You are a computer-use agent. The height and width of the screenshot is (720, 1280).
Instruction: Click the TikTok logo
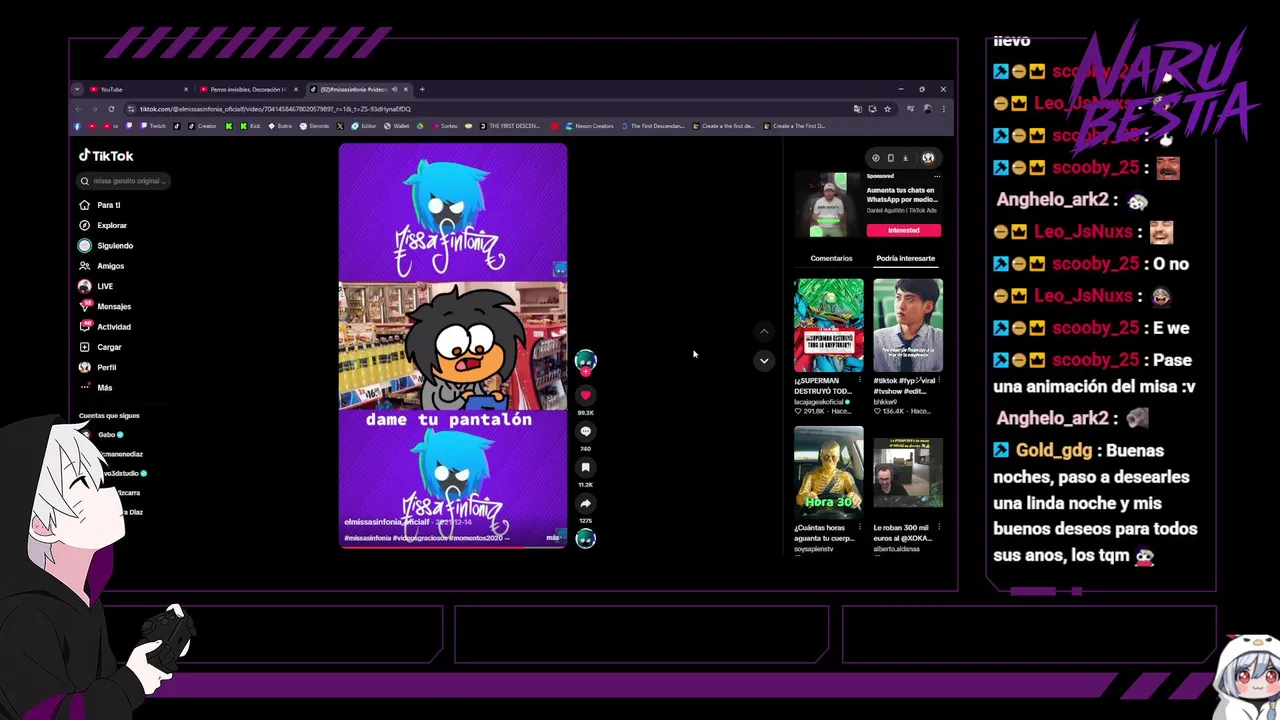coord(106,156)
